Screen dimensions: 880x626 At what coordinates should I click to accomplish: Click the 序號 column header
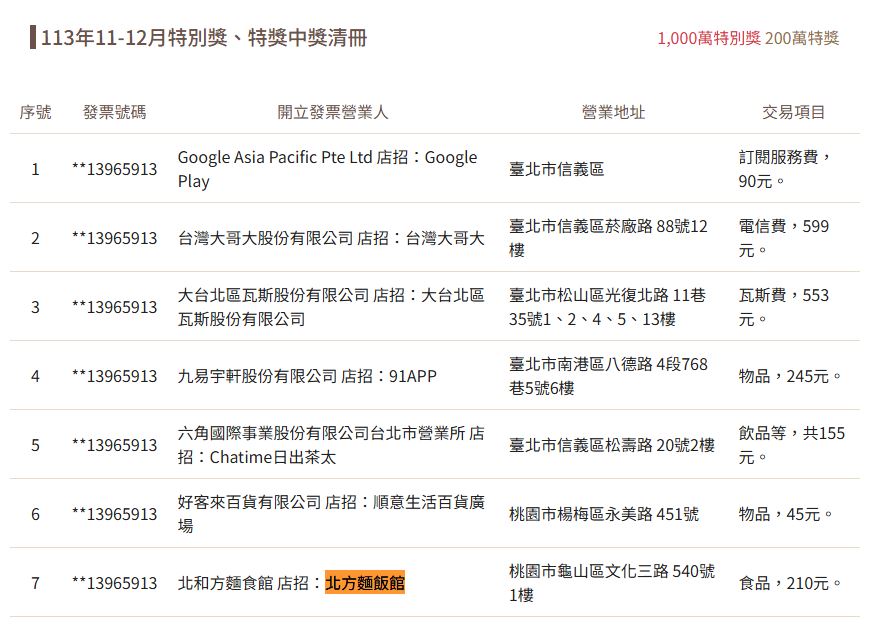click(35, 112)
